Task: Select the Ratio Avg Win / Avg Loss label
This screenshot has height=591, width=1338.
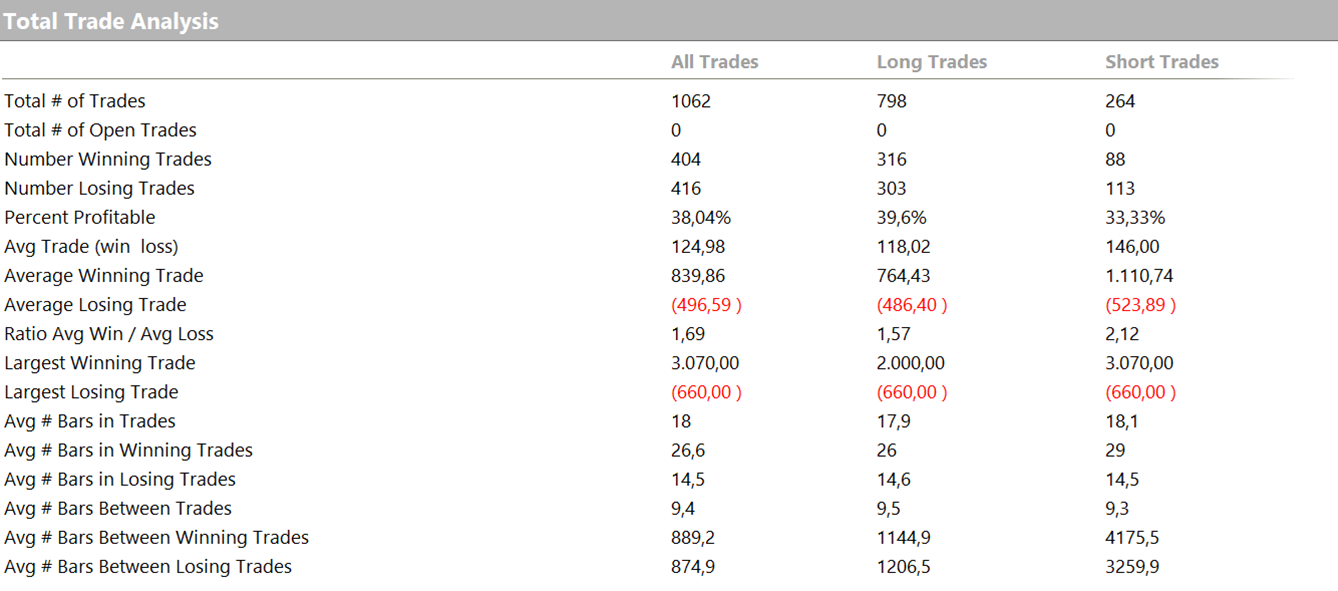Action: [x=109, y=334]
